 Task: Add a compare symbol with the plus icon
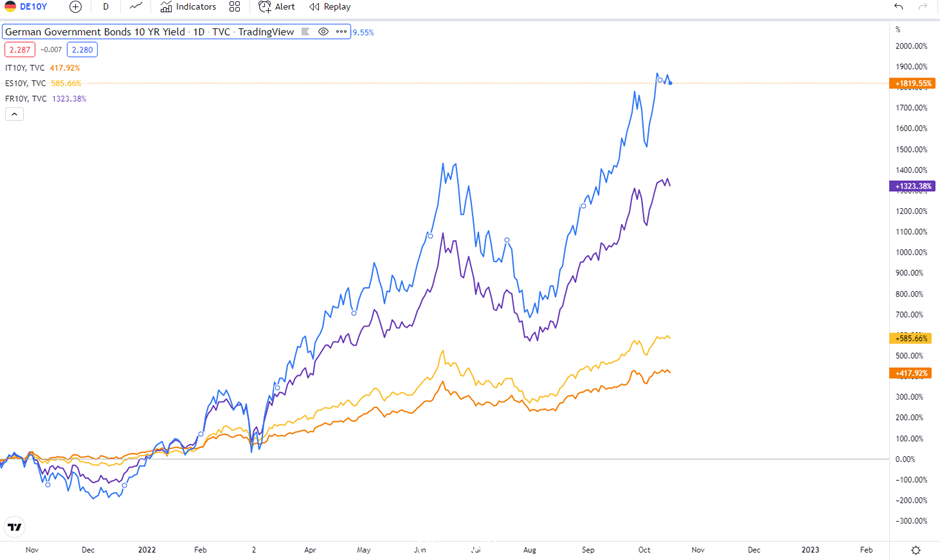pyautogui.click(x=76, y=7)
